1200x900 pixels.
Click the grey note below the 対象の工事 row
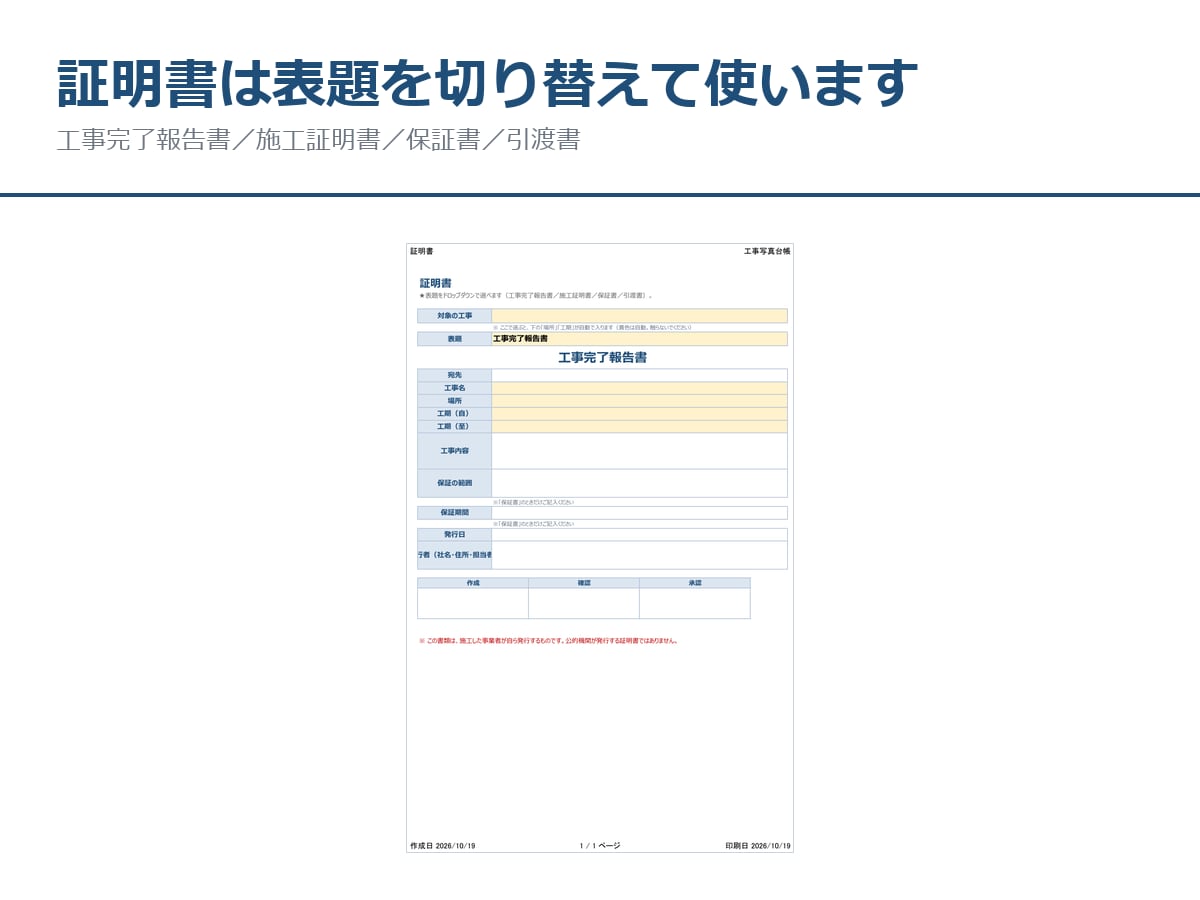point(592,327)
